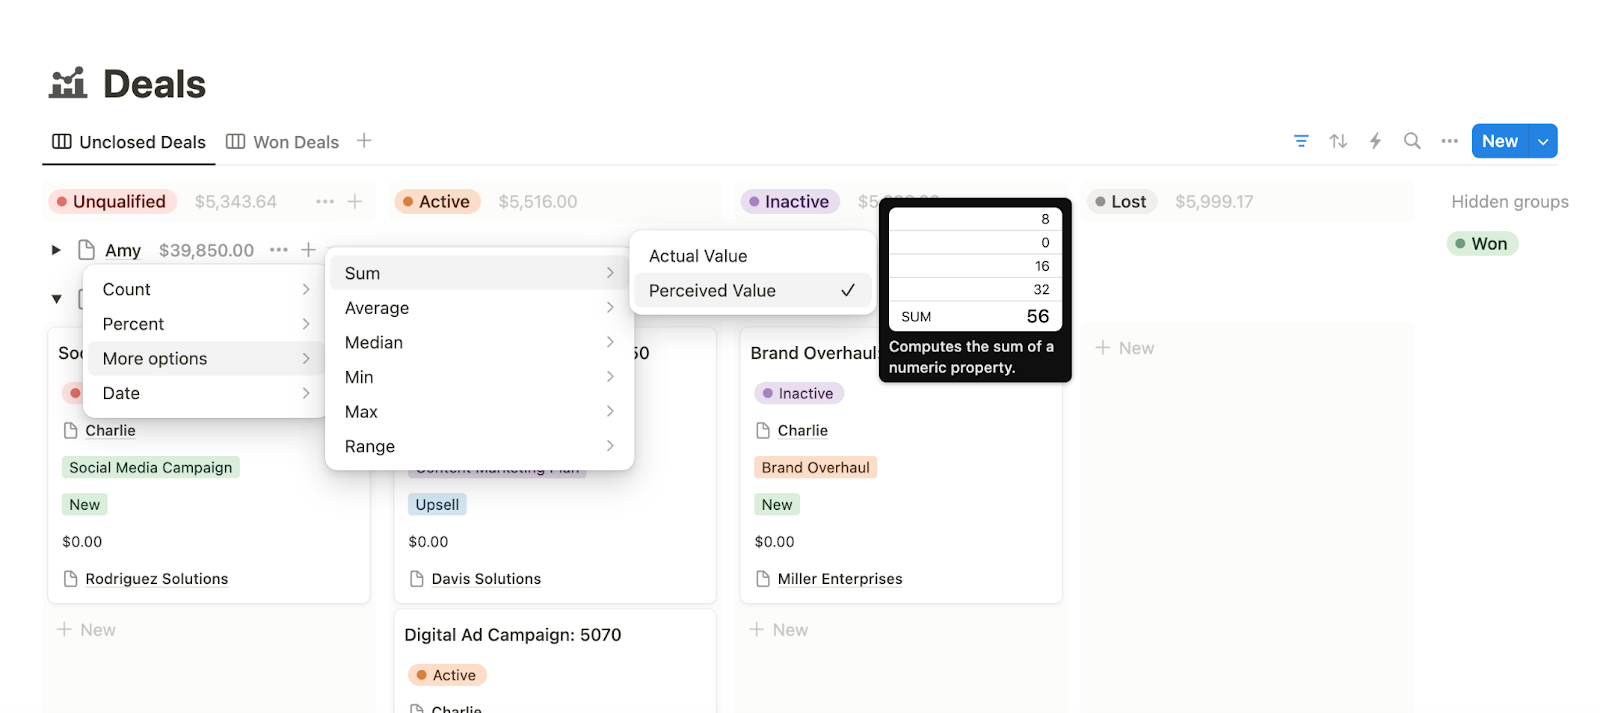Open Brand Overhaul deal card title
Screen dimensions: 1600x713
pyautogui.click(x=814, y=353)
